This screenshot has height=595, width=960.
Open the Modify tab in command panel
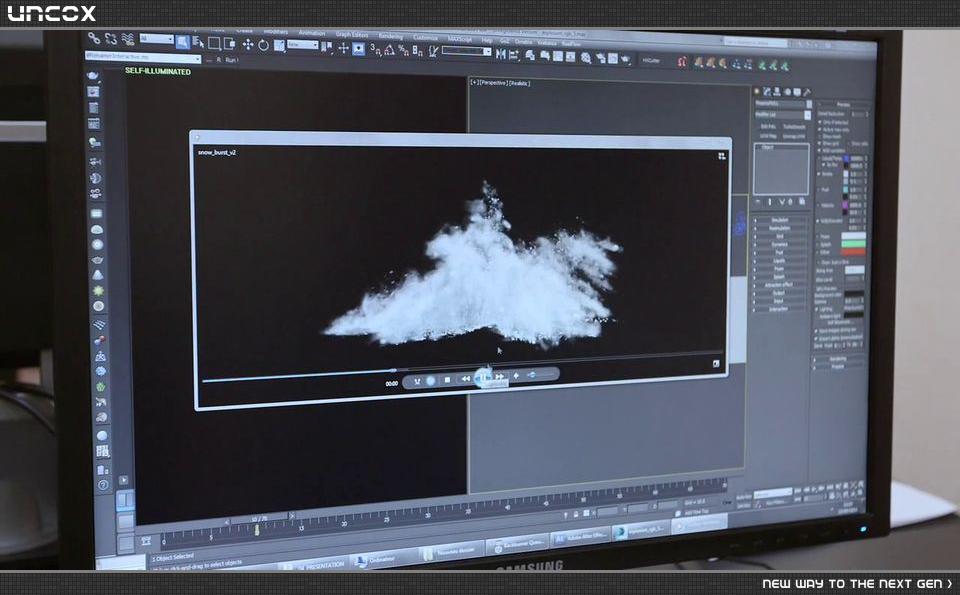coord(767,92)
